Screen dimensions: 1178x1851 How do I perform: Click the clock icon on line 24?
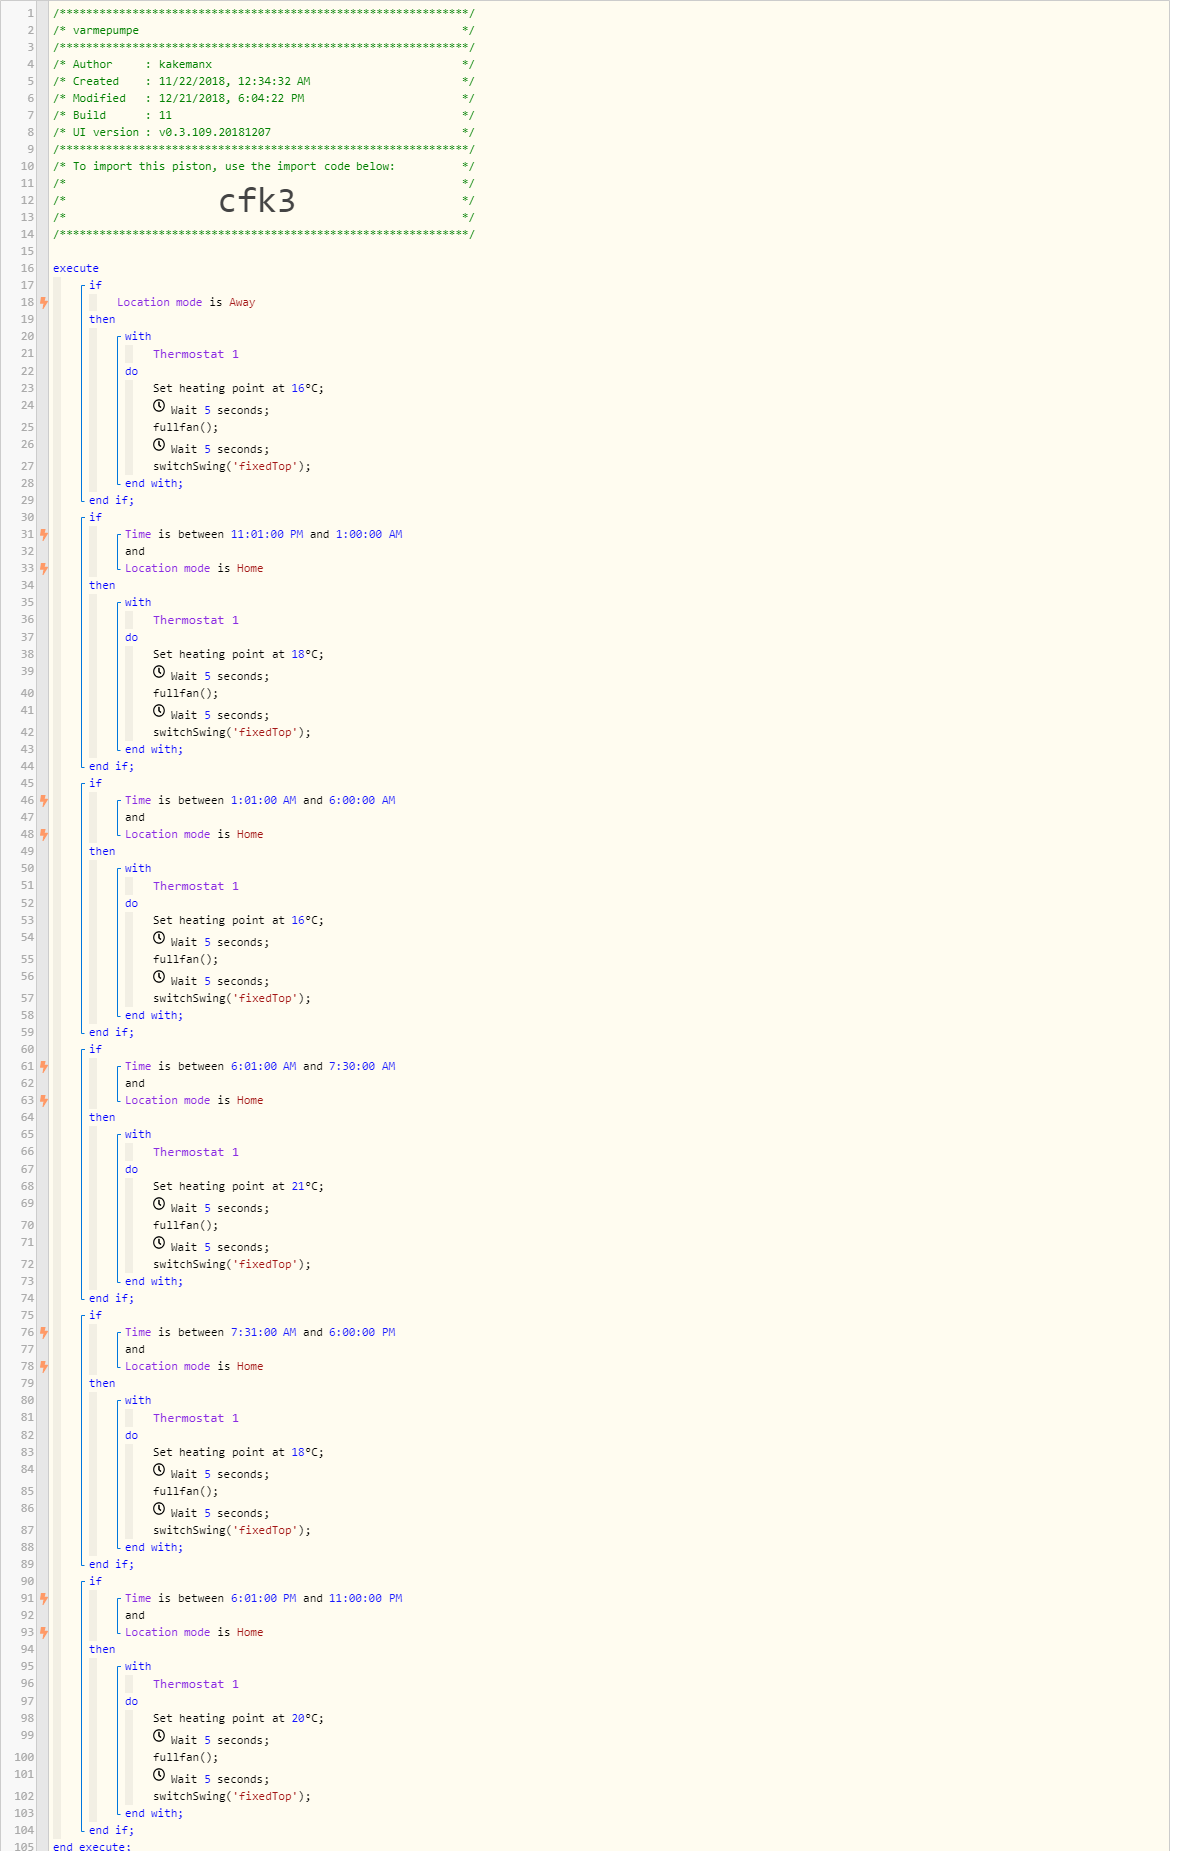[159, 406]
